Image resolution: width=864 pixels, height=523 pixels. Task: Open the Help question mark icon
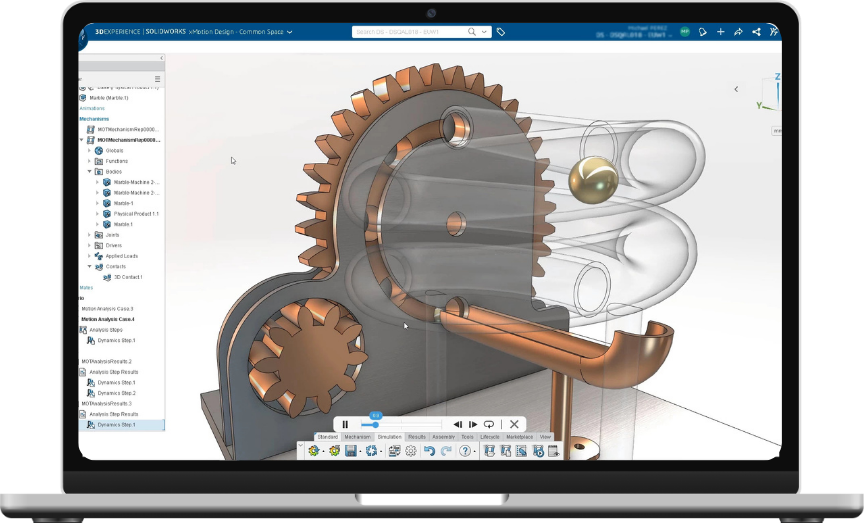point(465,450)
